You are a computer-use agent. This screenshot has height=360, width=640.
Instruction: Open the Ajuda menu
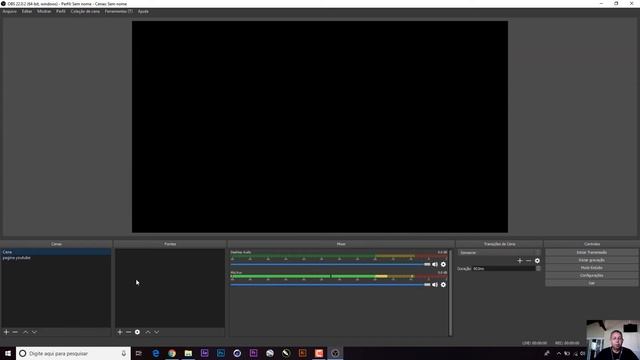pos(143,11)
